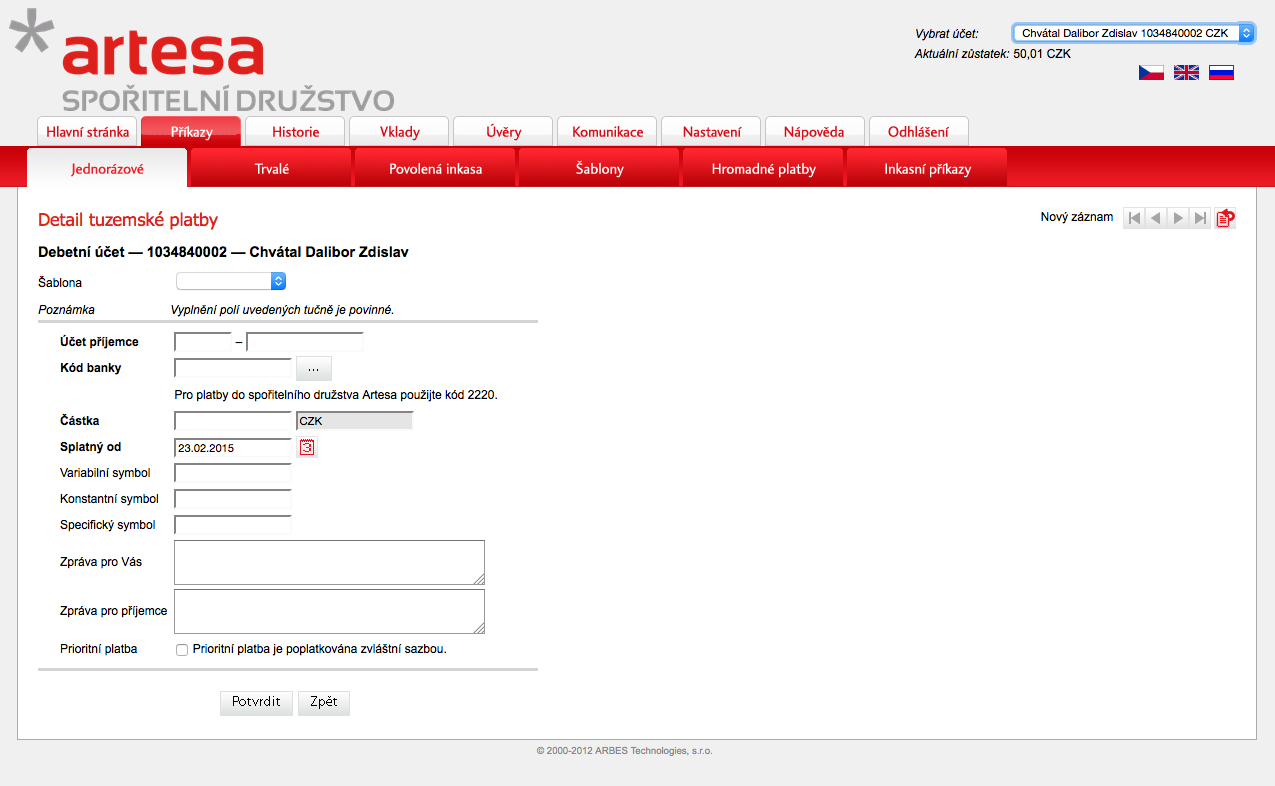The height and width of the screenshot is (786, 1275).
Task: Click the ARBES Technologies copyright text
Action: [x=624, y=750]
